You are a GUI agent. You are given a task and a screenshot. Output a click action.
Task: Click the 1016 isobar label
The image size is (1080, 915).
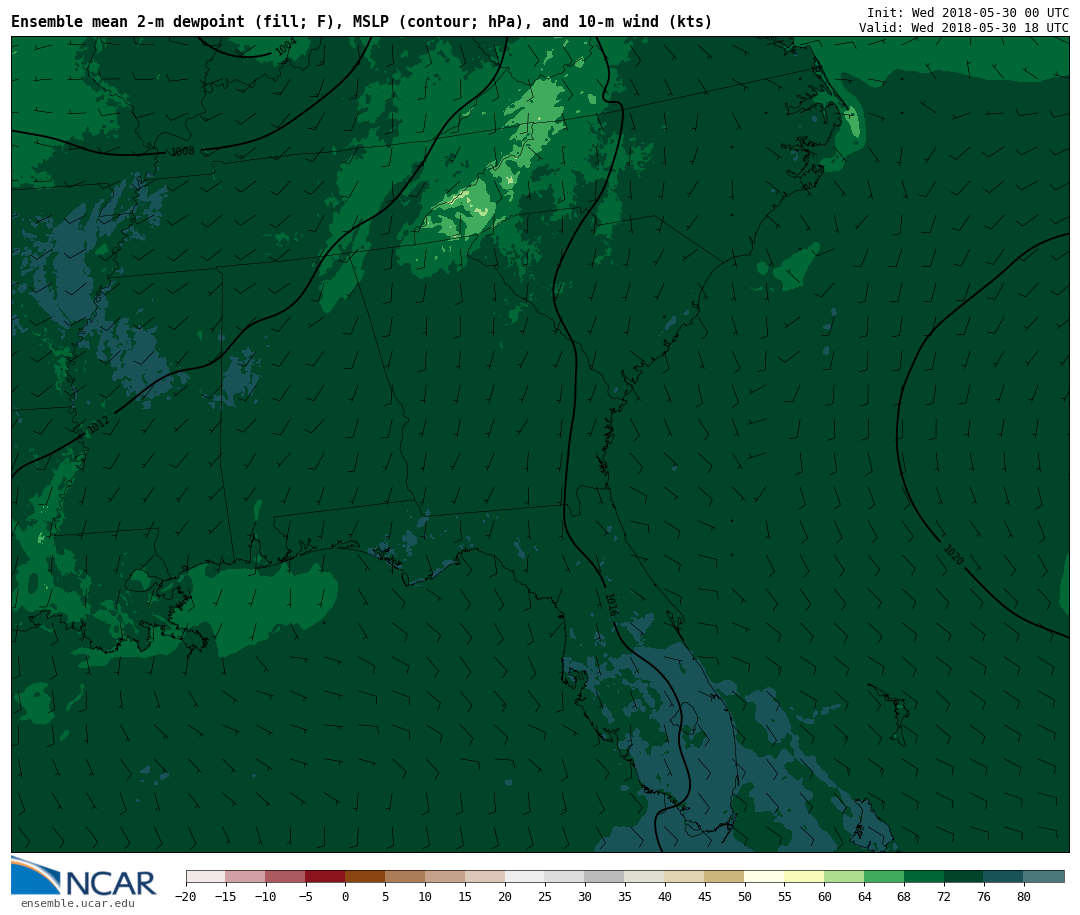coord(611,604)
